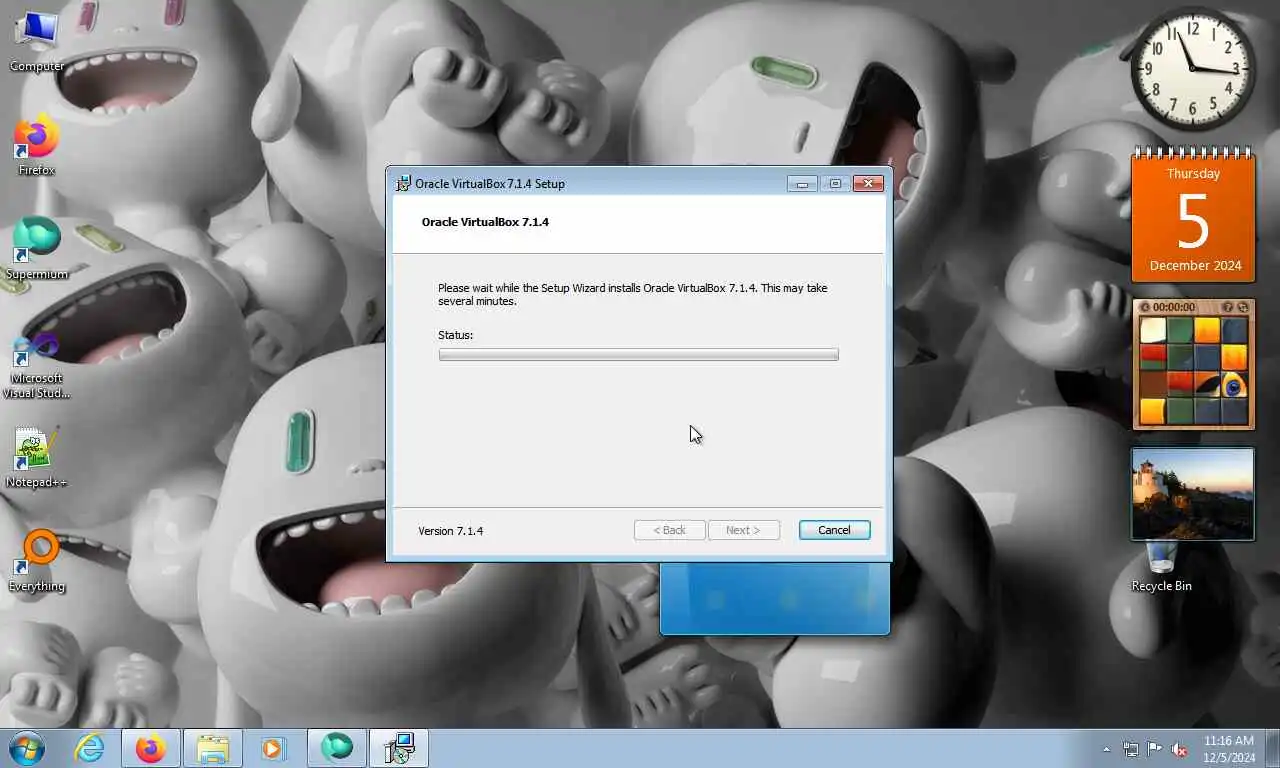1280x768 pixels.
Task: Click the "Status:" label in the installer
Action: pyautogui.click(x=455, y=335)
